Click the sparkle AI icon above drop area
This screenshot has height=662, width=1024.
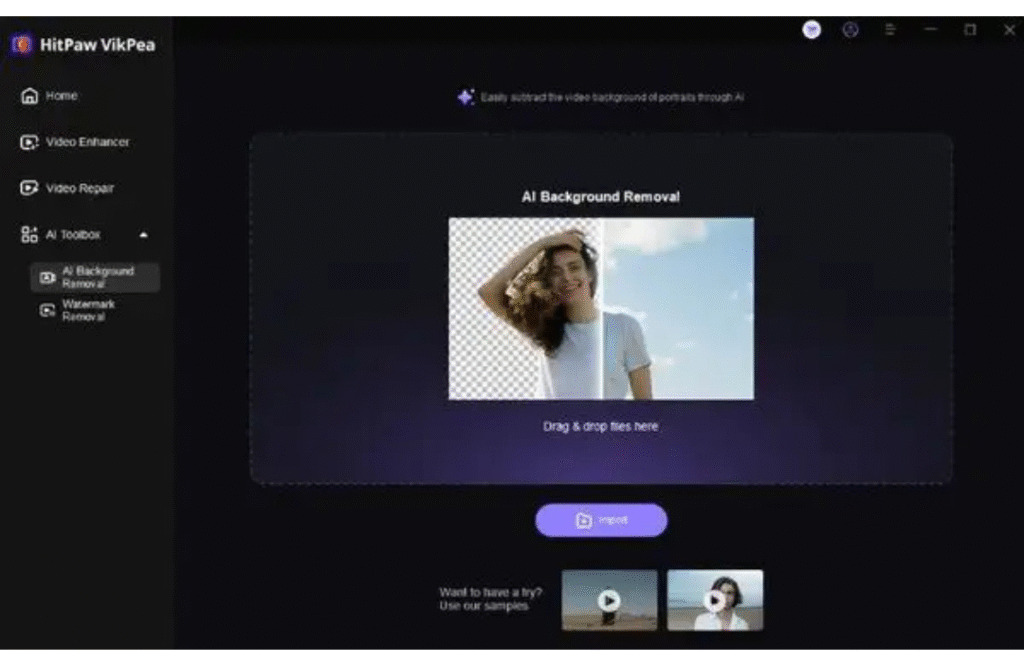tap(465, 97)
